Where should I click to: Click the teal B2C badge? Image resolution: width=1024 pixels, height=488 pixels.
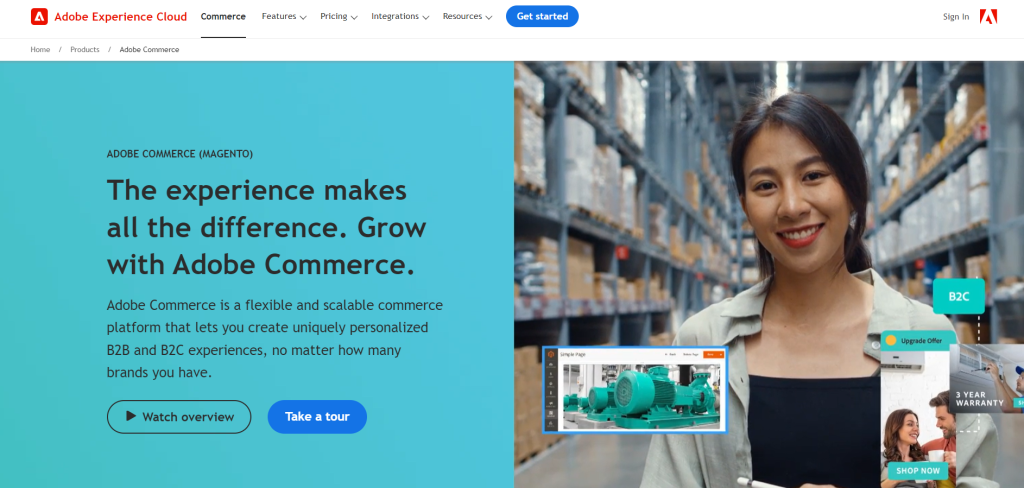[x=958, y=297]
